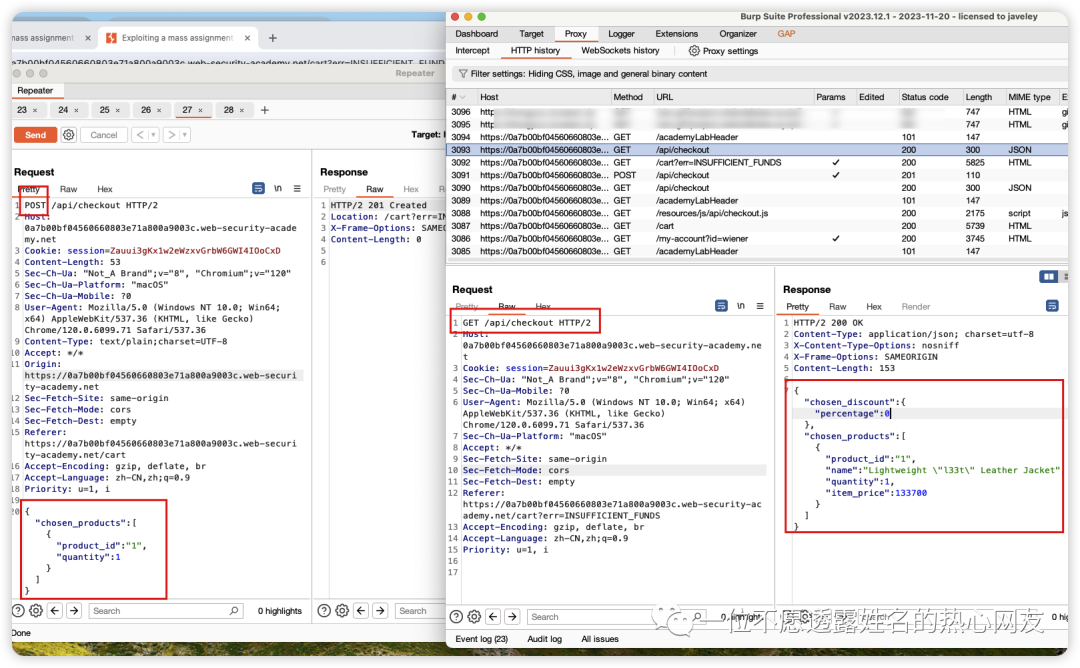Image resolution: width=1080 pixels, height=668 pixels.
Task: Toggle proxy response pretty-print message icon
Action: point(1052,306)
